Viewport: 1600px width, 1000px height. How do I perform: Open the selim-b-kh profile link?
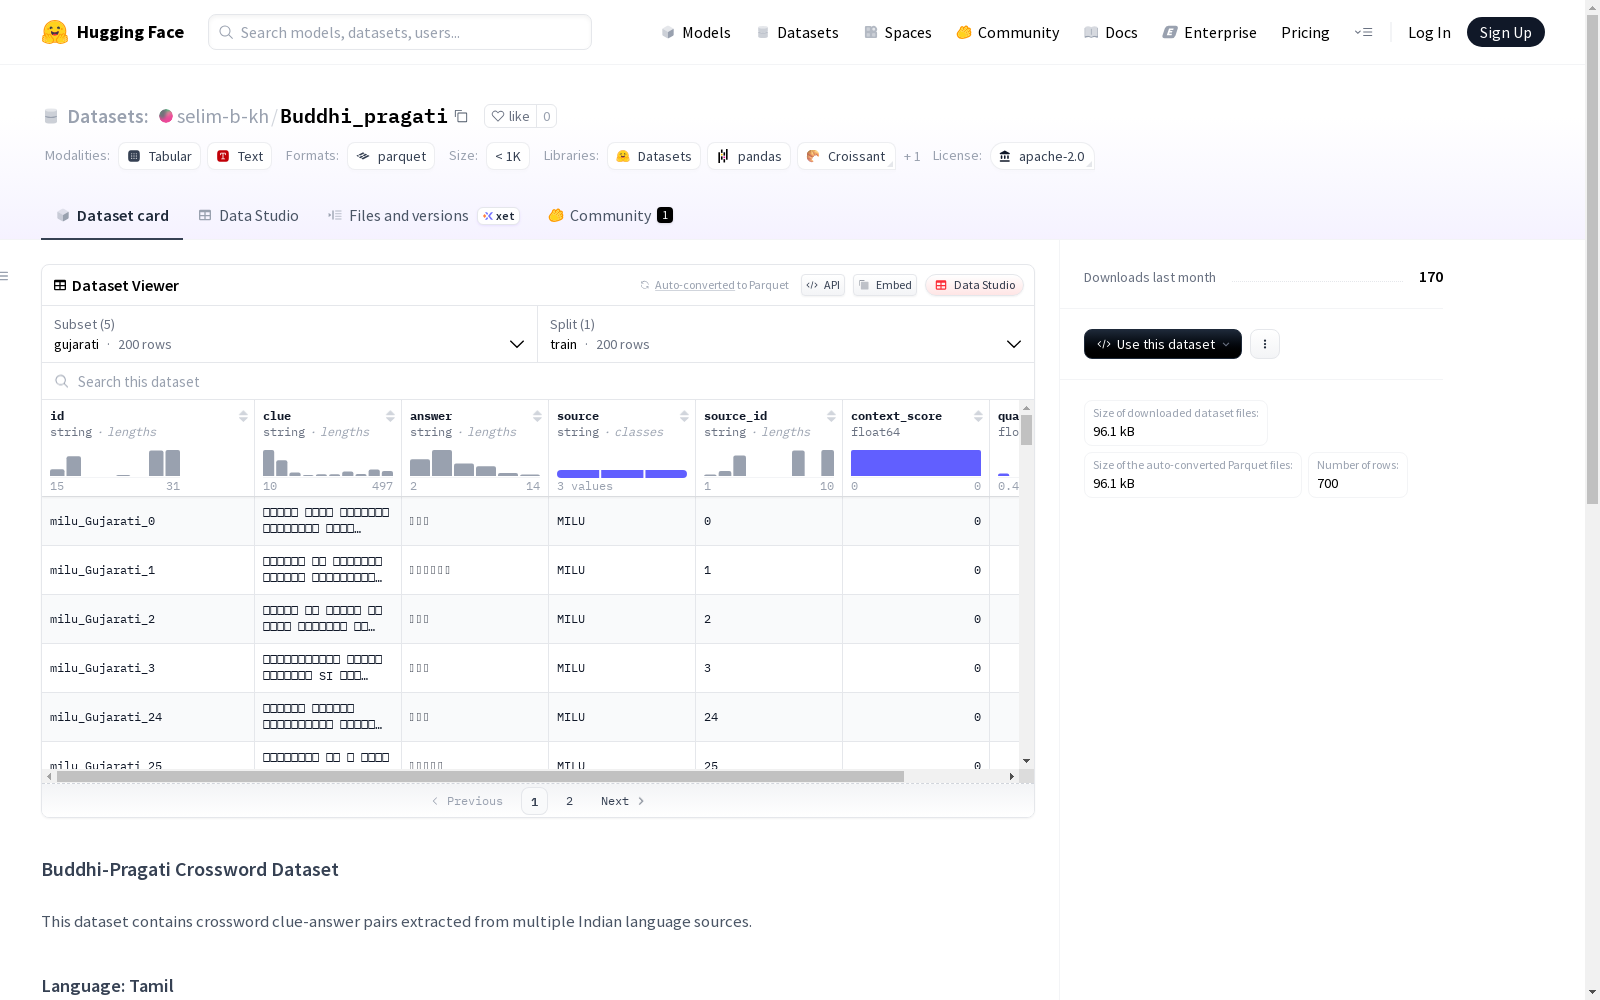223,116
